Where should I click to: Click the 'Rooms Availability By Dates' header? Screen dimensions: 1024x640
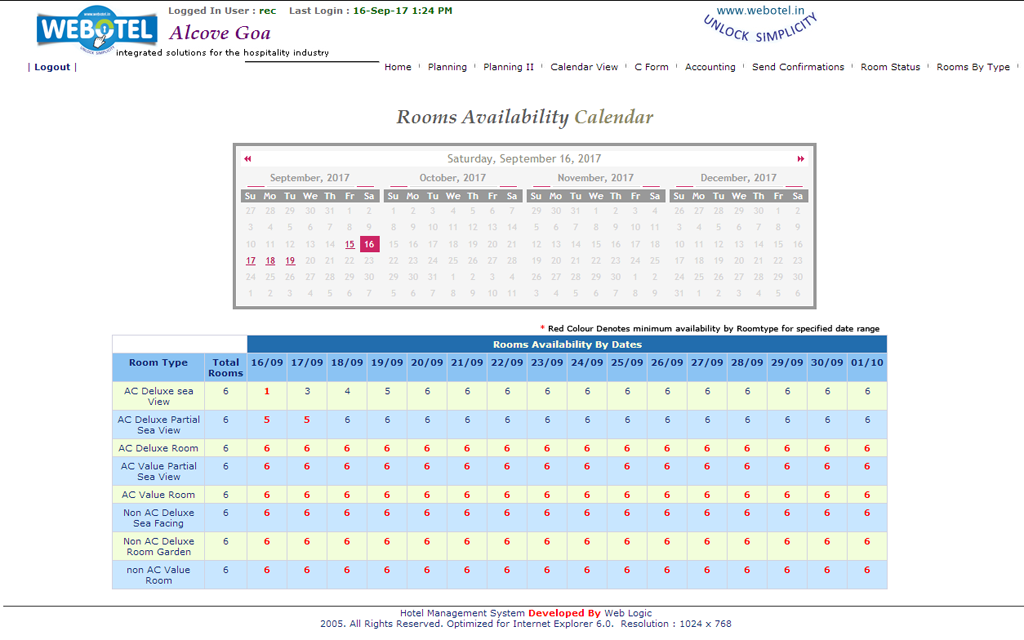click(x=567, y=344)
